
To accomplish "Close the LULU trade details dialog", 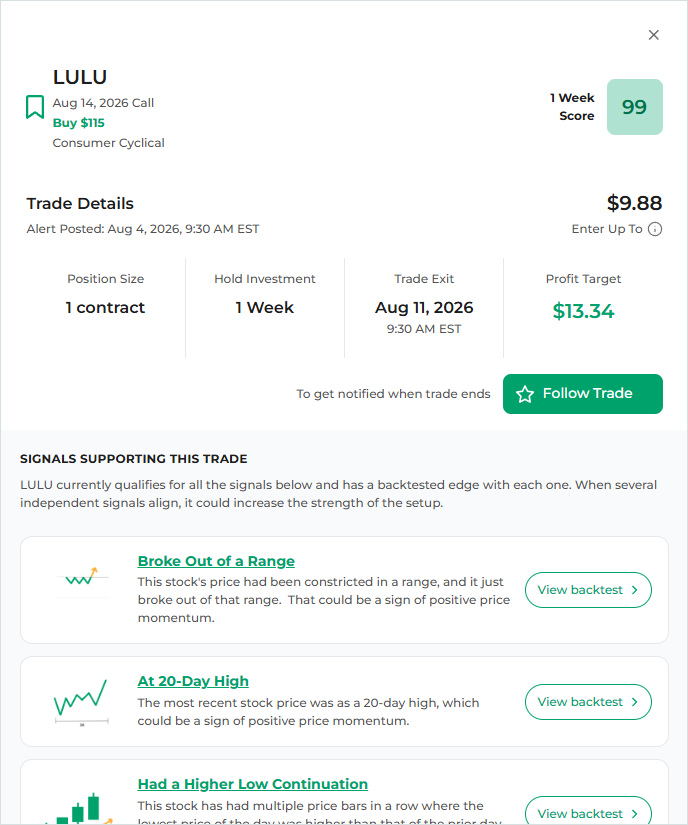I will click(x=653, y=35).
